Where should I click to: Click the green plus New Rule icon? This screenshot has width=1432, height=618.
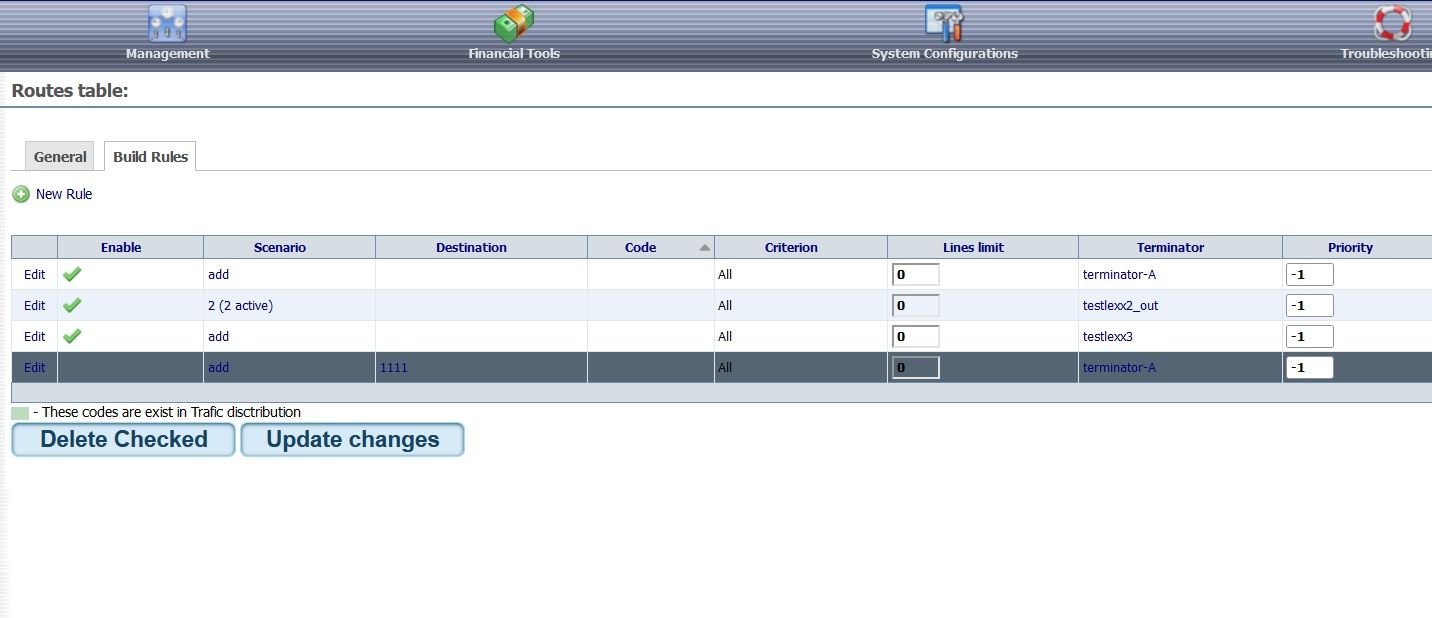(20, 193)
